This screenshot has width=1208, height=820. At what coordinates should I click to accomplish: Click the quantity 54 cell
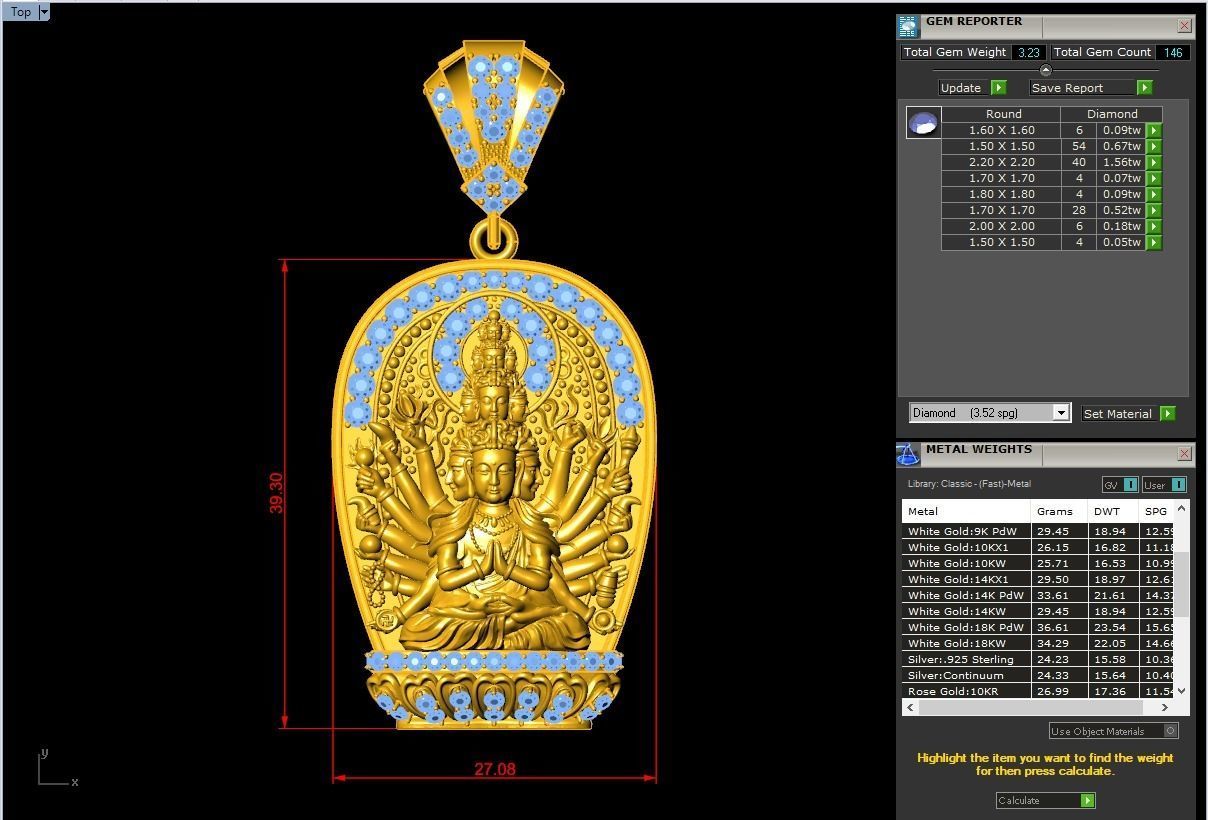(1079, 146)
